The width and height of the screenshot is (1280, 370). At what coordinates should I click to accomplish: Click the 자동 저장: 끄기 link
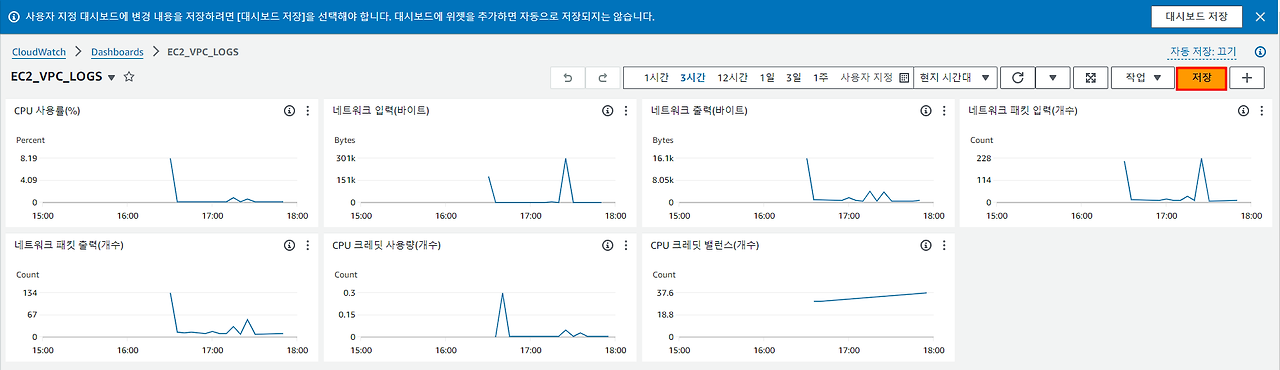tap(1203, 52)
